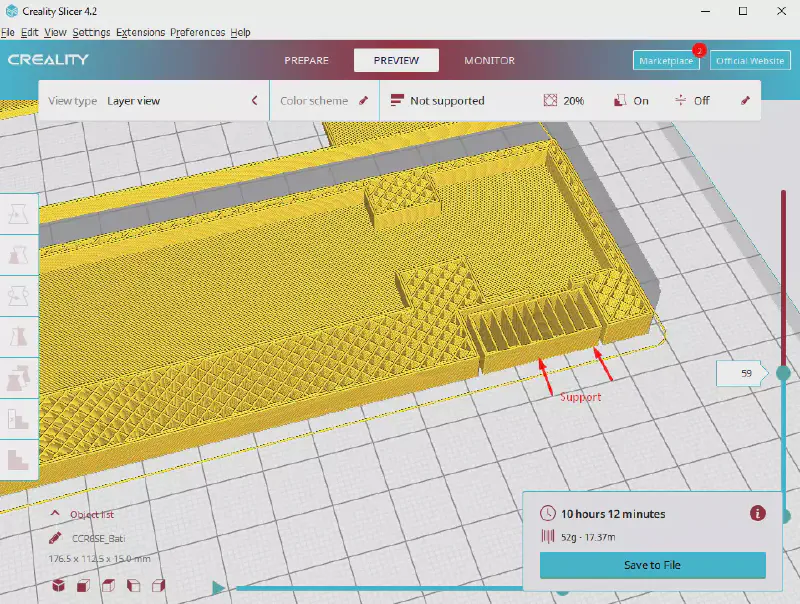
Task: Click the layer slider handle showing 59
Action: 782,373
